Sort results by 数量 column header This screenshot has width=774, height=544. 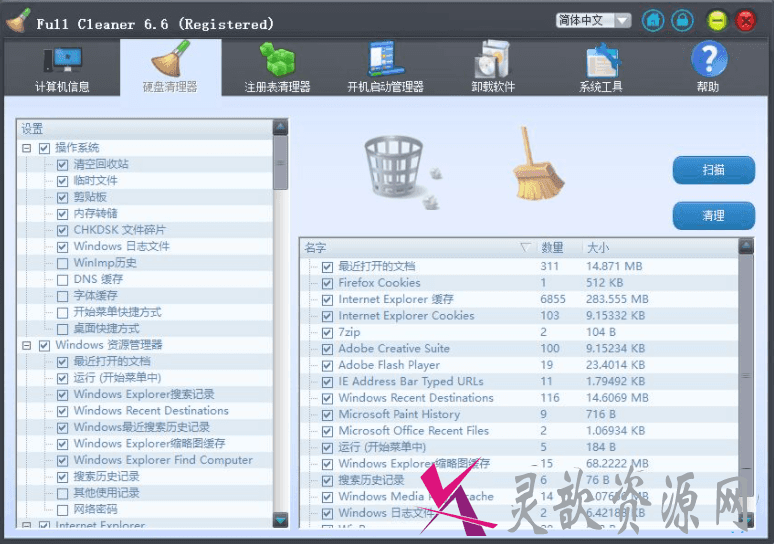click(x=552, y=248)
